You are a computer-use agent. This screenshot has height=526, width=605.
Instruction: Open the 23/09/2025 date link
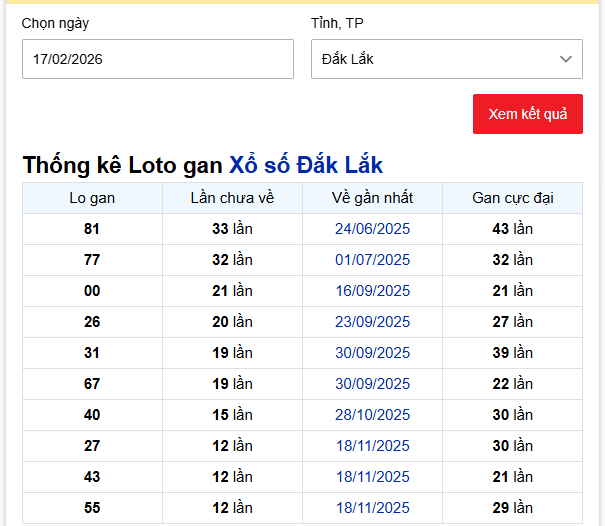[x=372, y=322]
